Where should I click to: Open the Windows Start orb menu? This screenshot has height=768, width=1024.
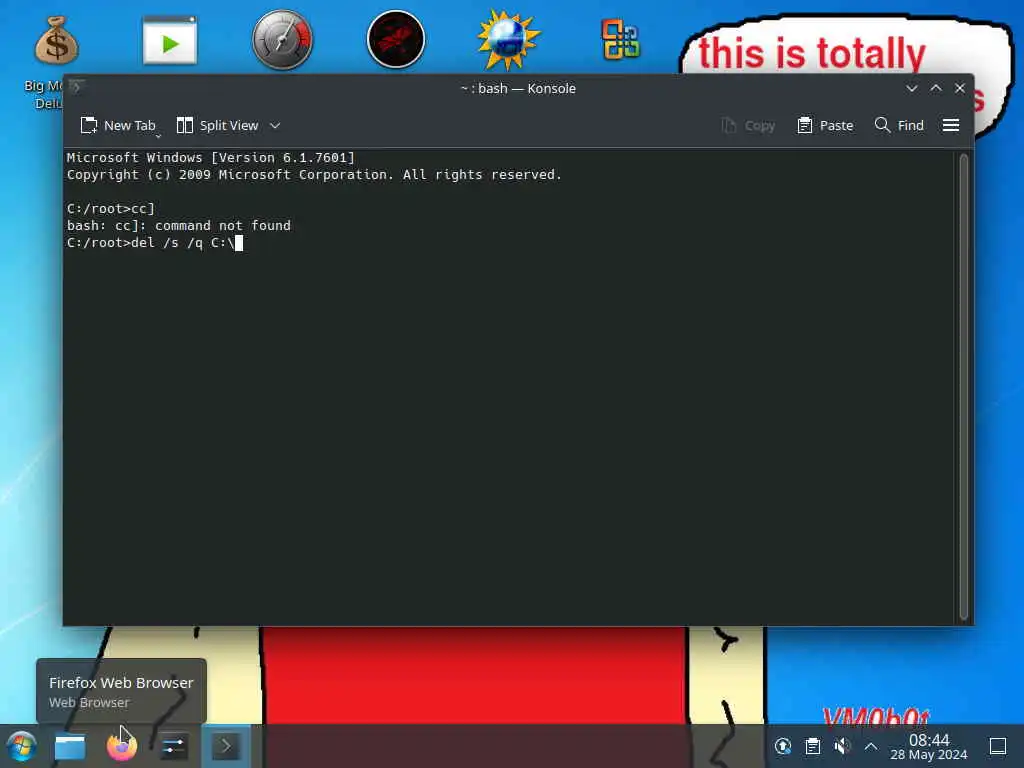click(x=22, y=746)
